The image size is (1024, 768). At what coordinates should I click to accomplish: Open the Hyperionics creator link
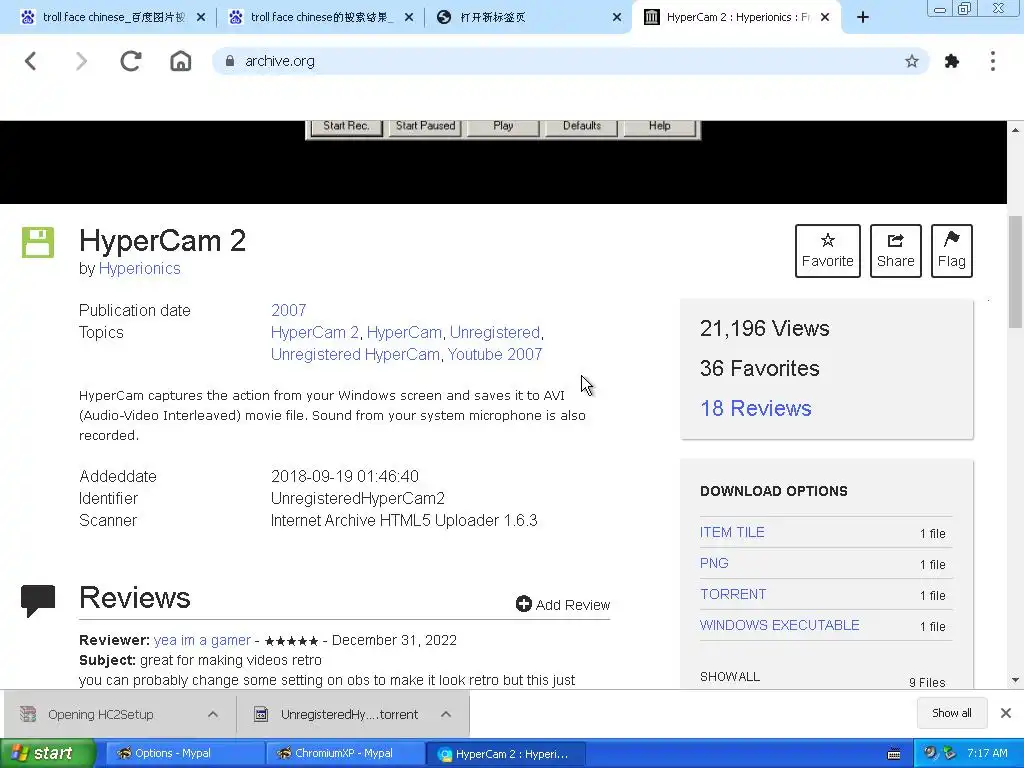pyautogui.click(x=139, y=268)
